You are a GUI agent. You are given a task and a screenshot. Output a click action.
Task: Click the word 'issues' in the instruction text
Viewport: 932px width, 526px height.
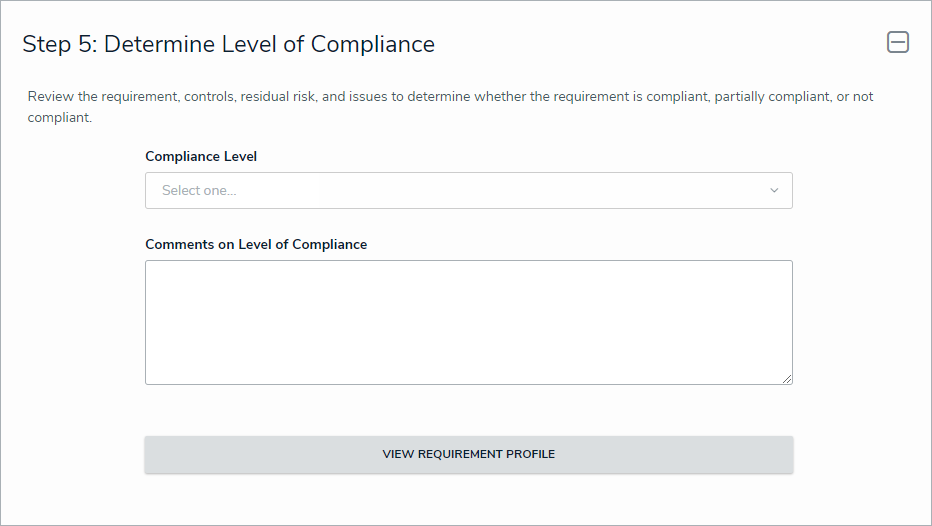[369, 97]
